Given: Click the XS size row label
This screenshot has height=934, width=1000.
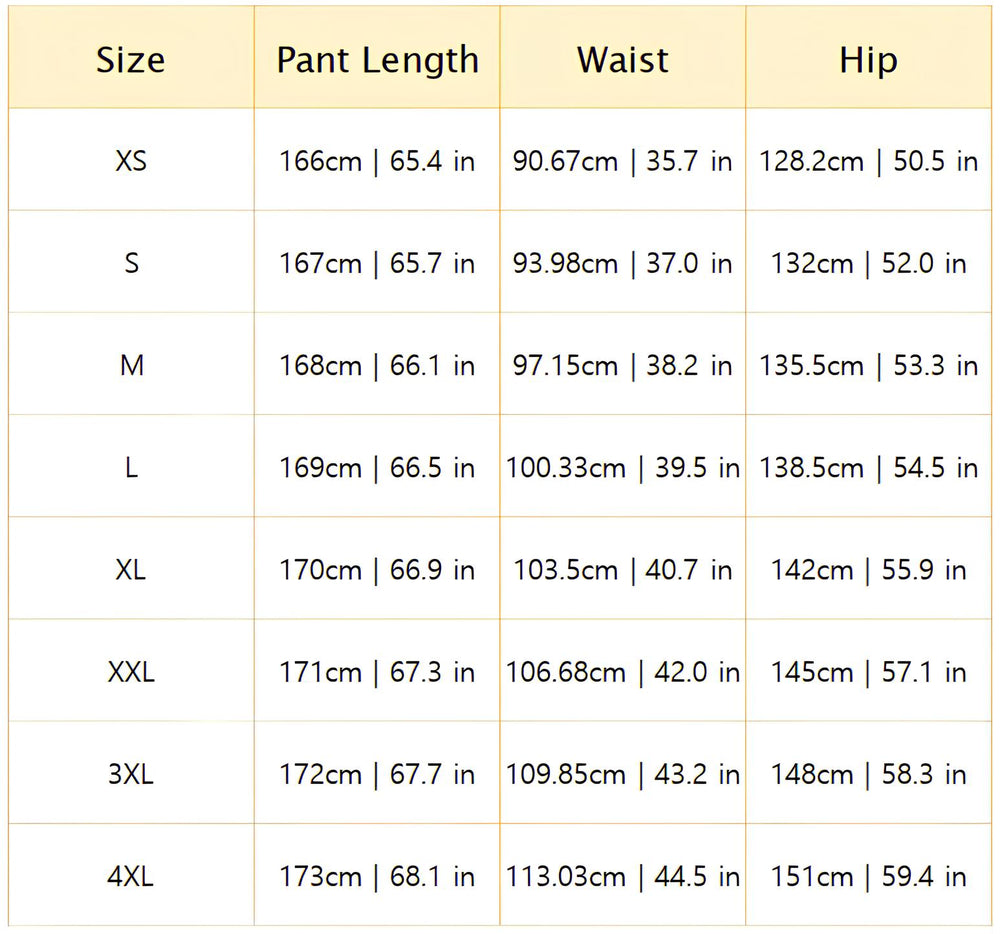Looking at the screenshot, I should coord(131,161).
